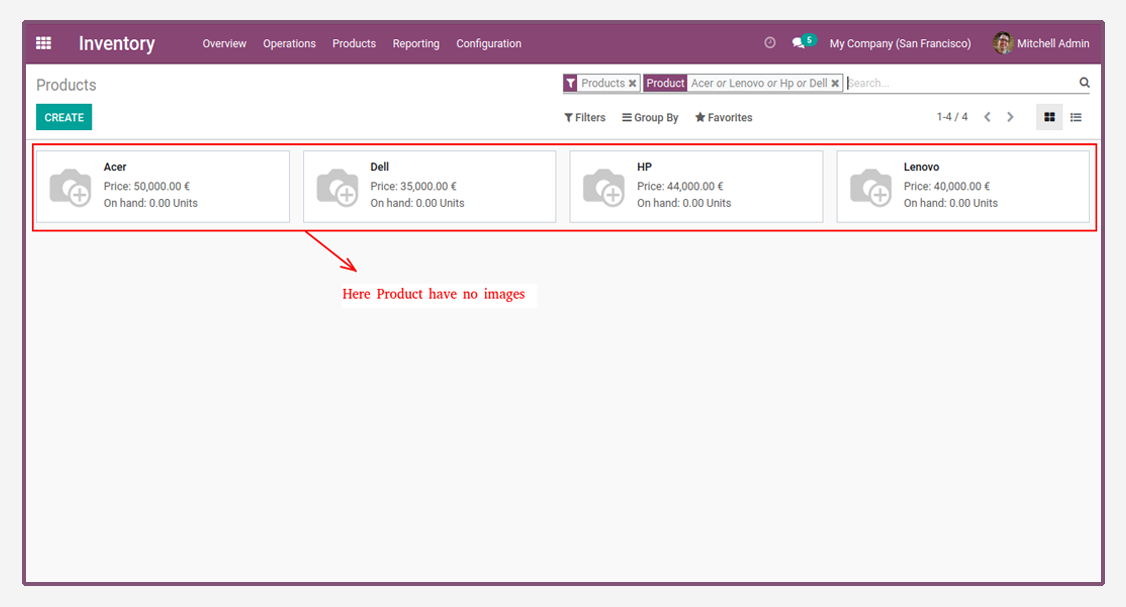Click the 1-4 / 4 pager counter
The image size is (1126, 607).
[952, 116]
